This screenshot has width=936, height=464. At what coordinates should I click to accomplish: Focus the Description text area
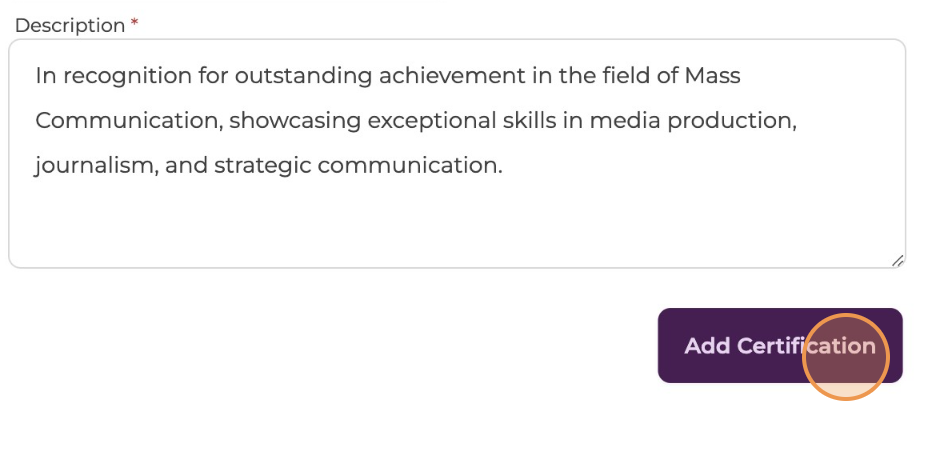(457, 153)
